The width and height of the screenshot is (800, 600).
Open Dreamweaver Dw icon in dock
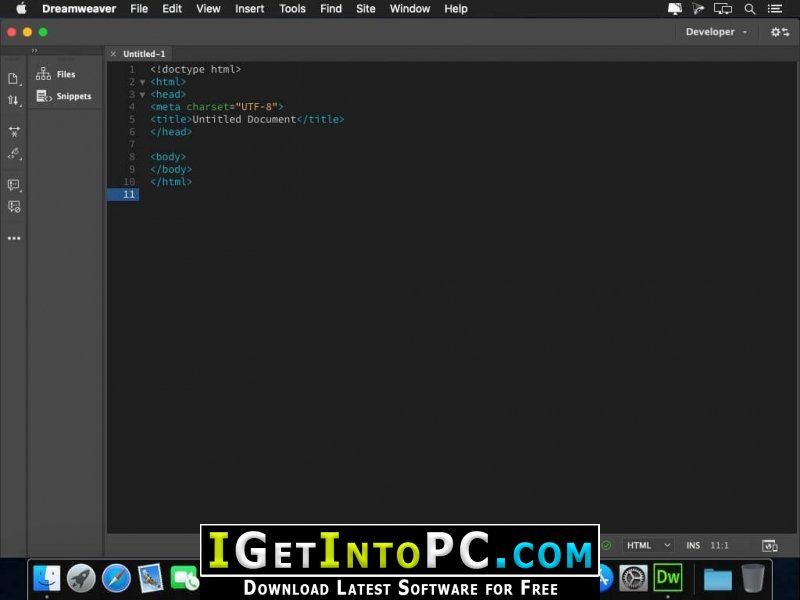tap(668, 578)
